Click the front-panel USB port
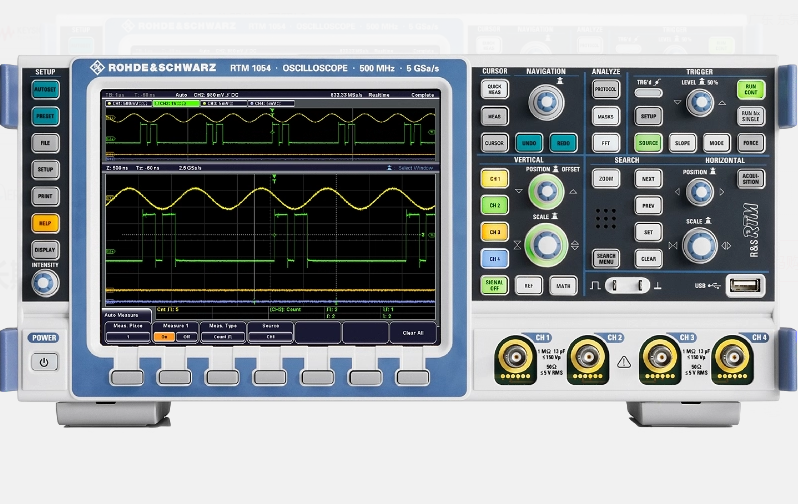The width and height of the screenshot is (798, 504). pyautogui.click(x=745, y=286)
